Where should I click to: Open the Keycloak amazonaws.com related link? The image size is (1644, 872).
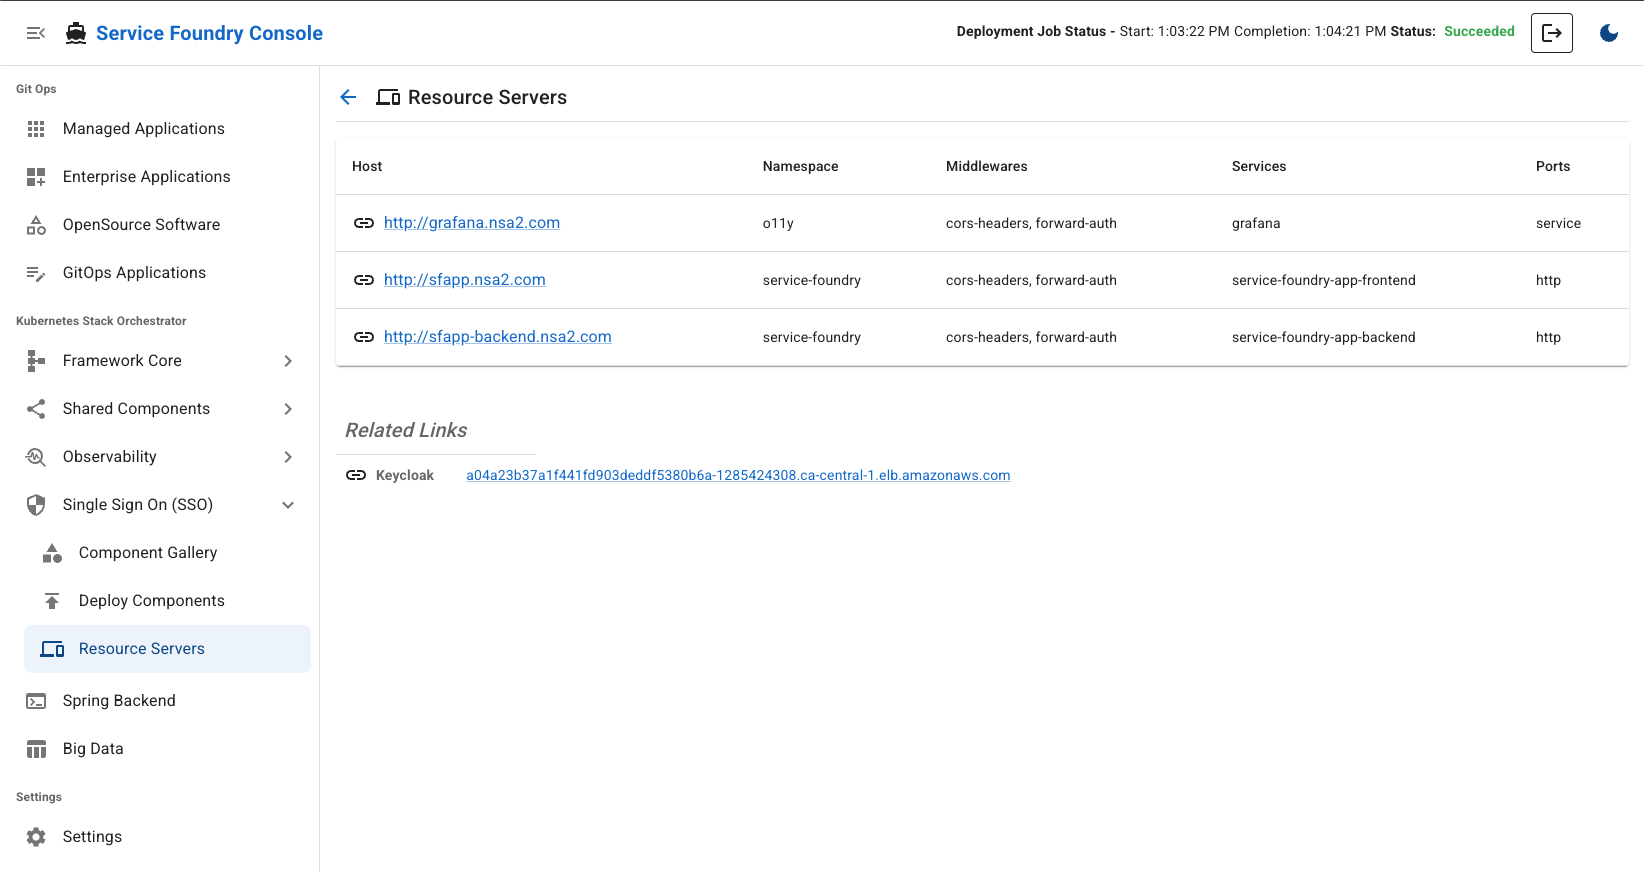pos(738,475)
